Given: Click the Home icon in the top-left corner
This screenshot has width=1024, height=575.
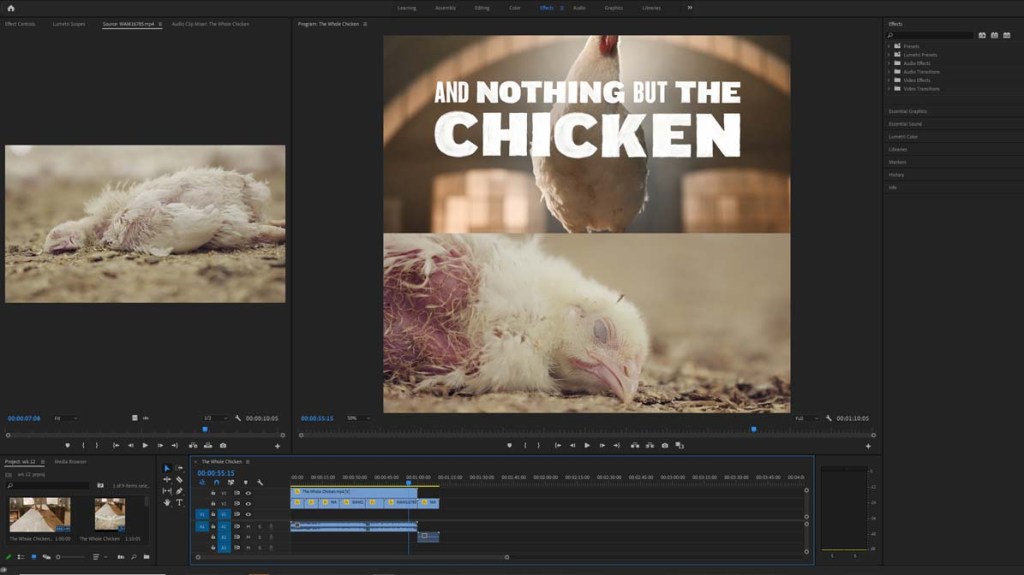Looking at the screenshot, I should pyautogui.click(x=11, y=7).
